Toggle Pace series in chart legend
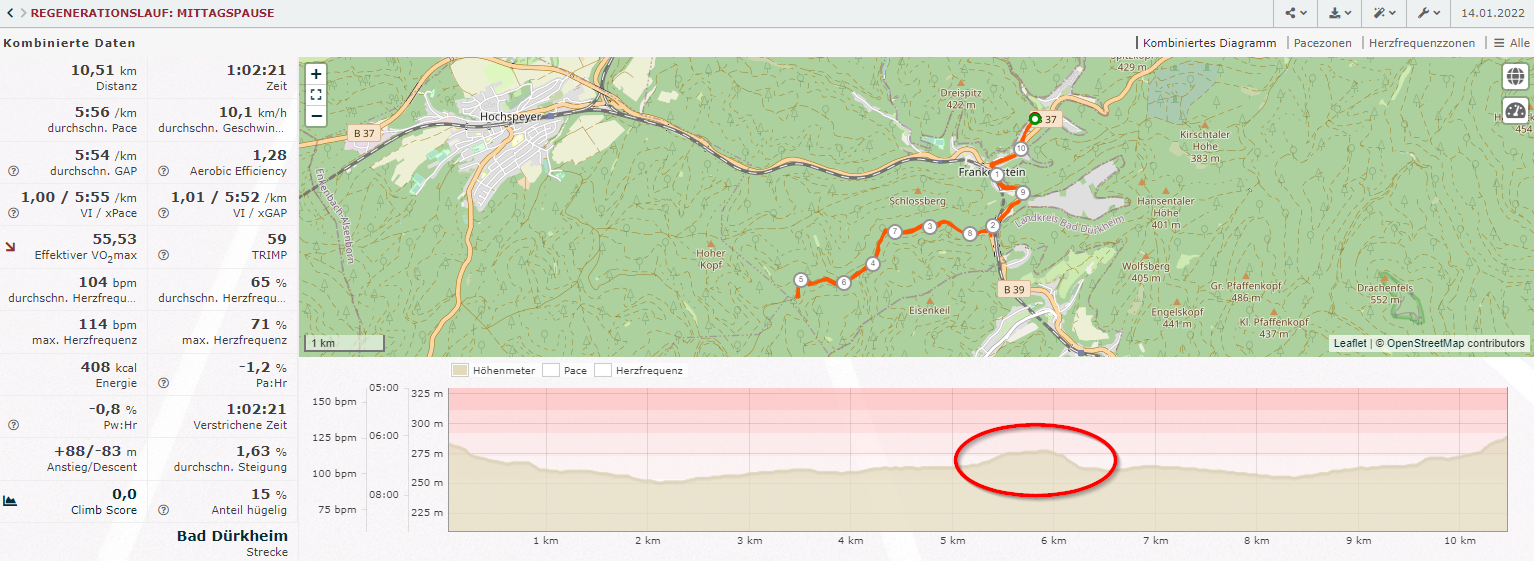Image resolution: width=1534 pixels, height=561 pixels. (565, 370)
